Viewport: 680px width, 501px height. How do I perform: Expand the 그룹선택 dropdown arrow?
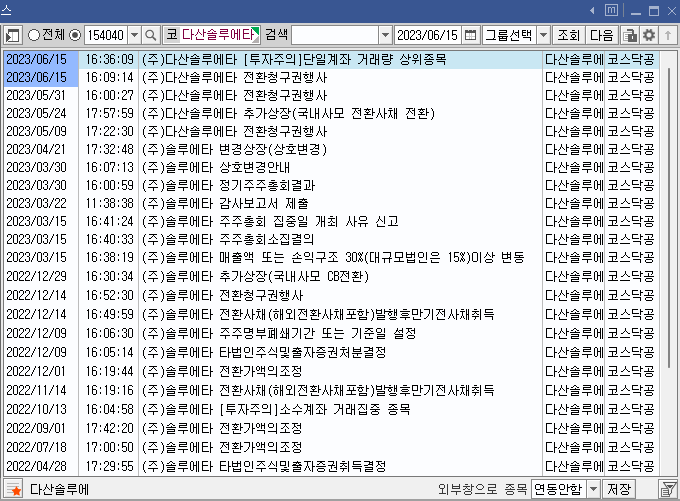pyautogui.click(x=543, y=35)
